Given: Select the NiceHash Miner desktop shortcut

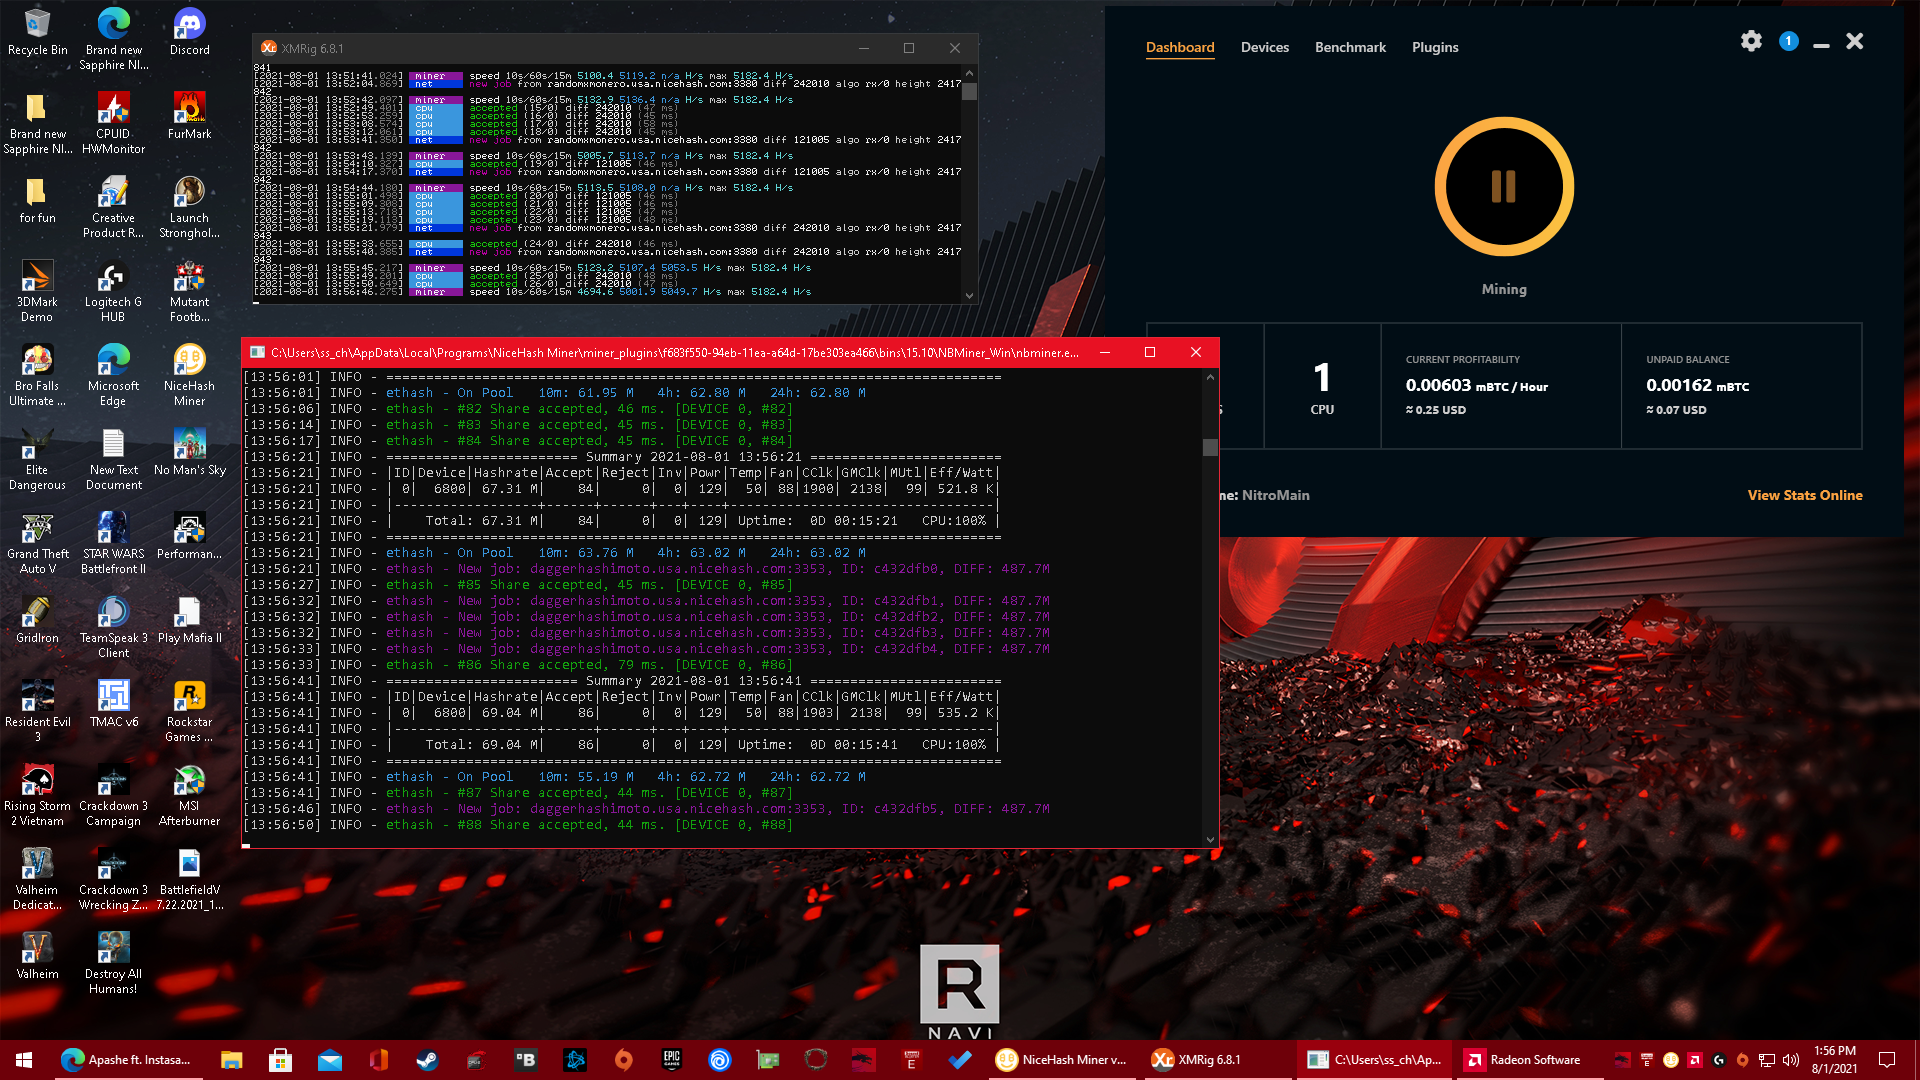Looking at the screenshot, I should pyautogui.click(x=189, y=376).
